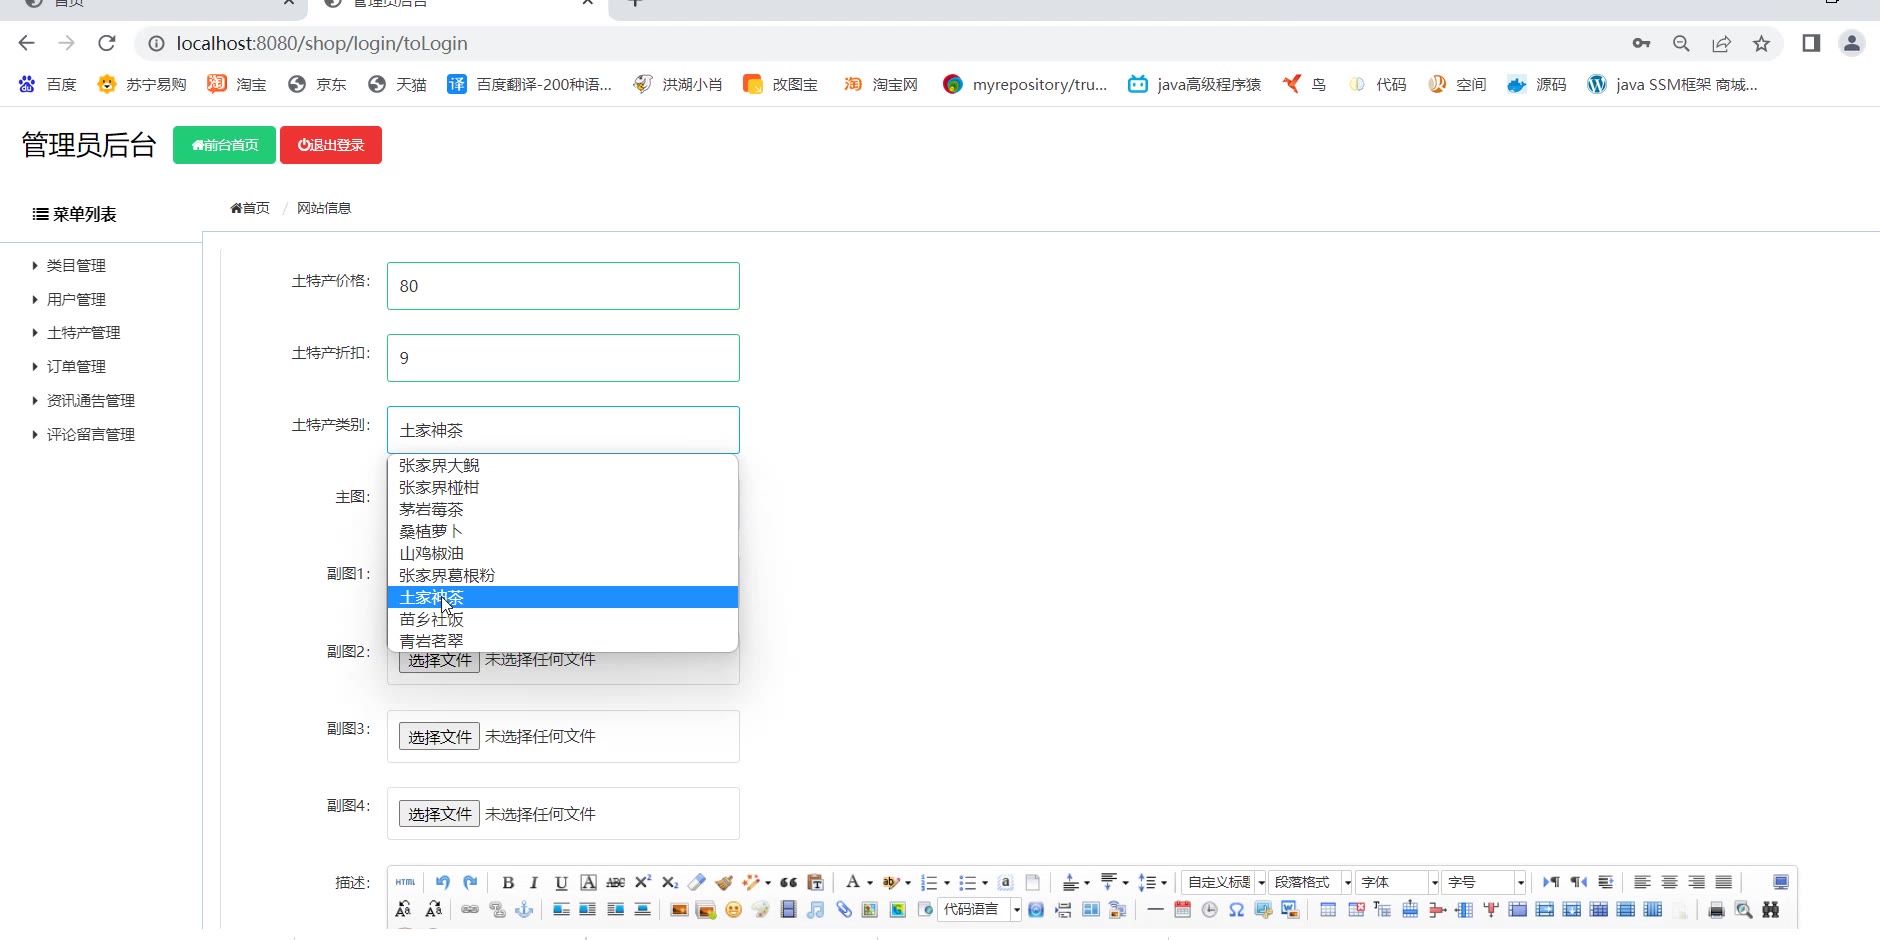1880x940 pixels.
Task: Choose 张家界大鲵 from the category list
Action: pyautogui.click(x=563, y=465)
